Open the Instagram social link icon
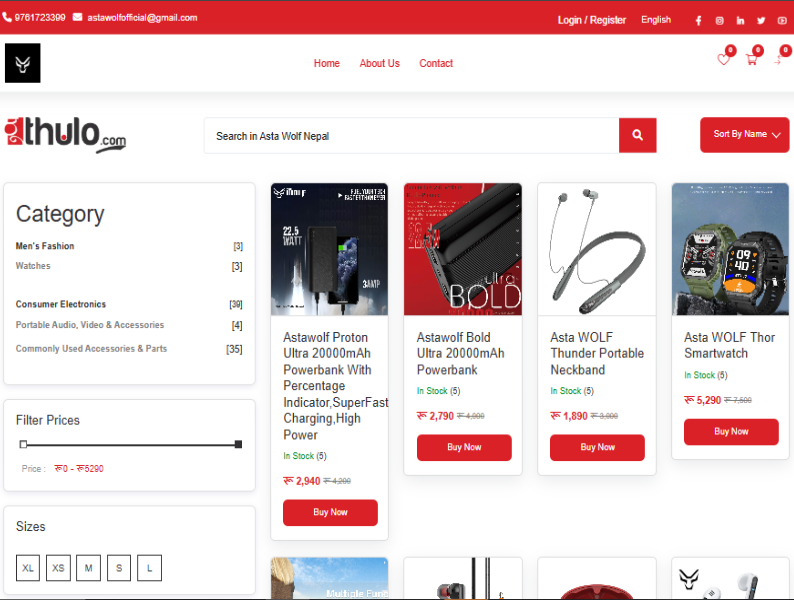Viewport: 794px width, 600px height. (x=719, y=20)
